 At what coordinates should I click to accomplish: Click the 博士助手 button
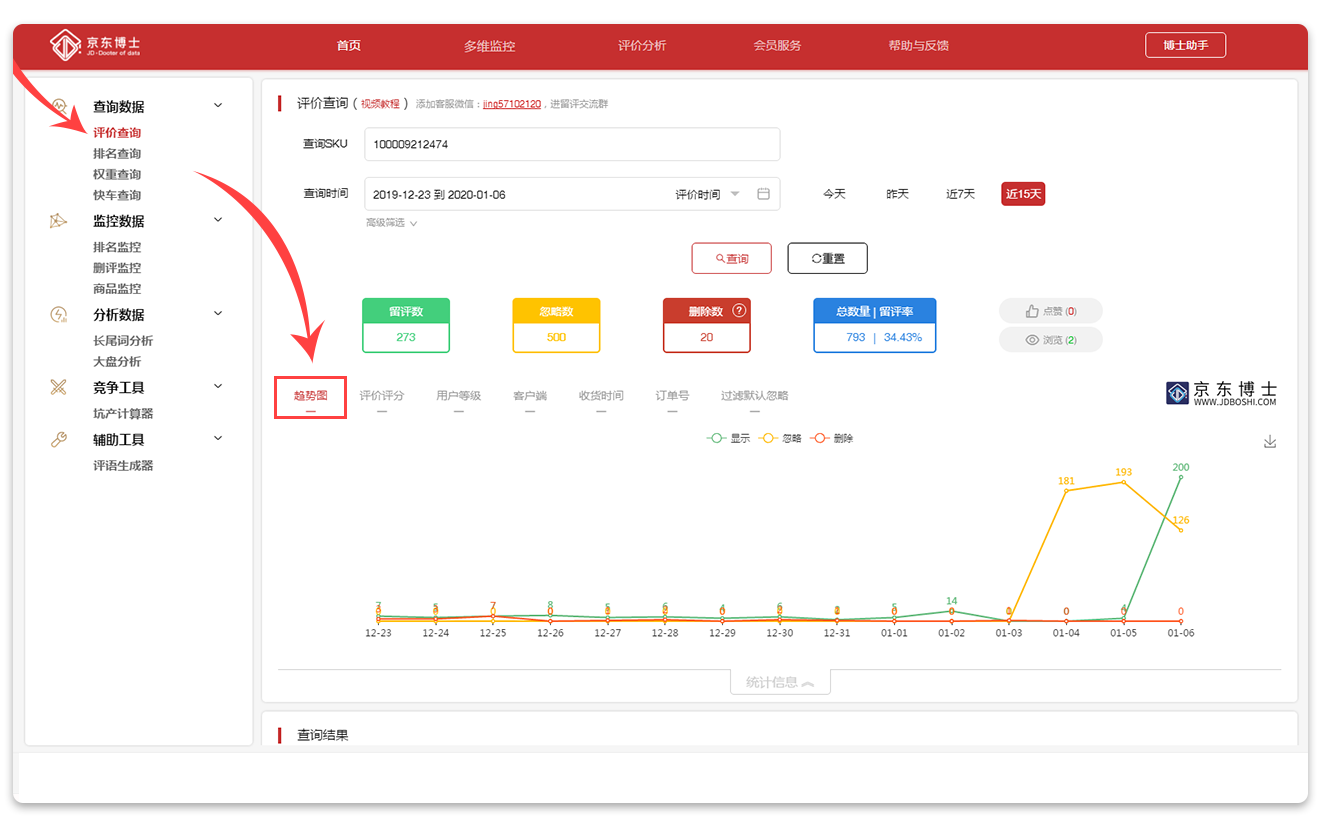pyautogui.click(x=1185, y=45)
